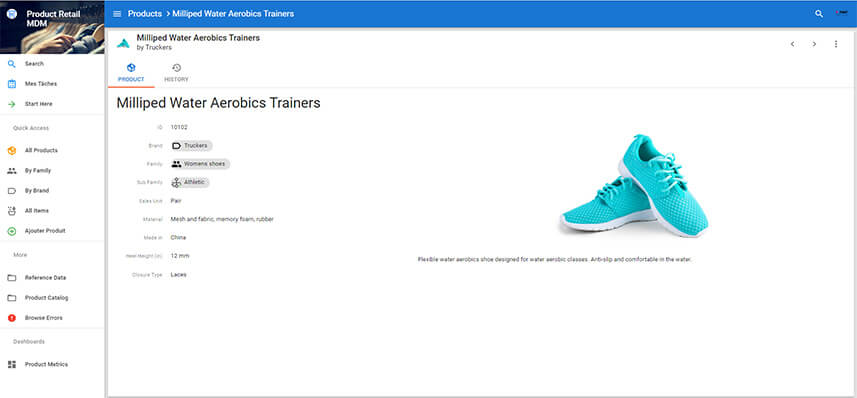Click the Search magnifier icon in sidebar

point(11,64)
